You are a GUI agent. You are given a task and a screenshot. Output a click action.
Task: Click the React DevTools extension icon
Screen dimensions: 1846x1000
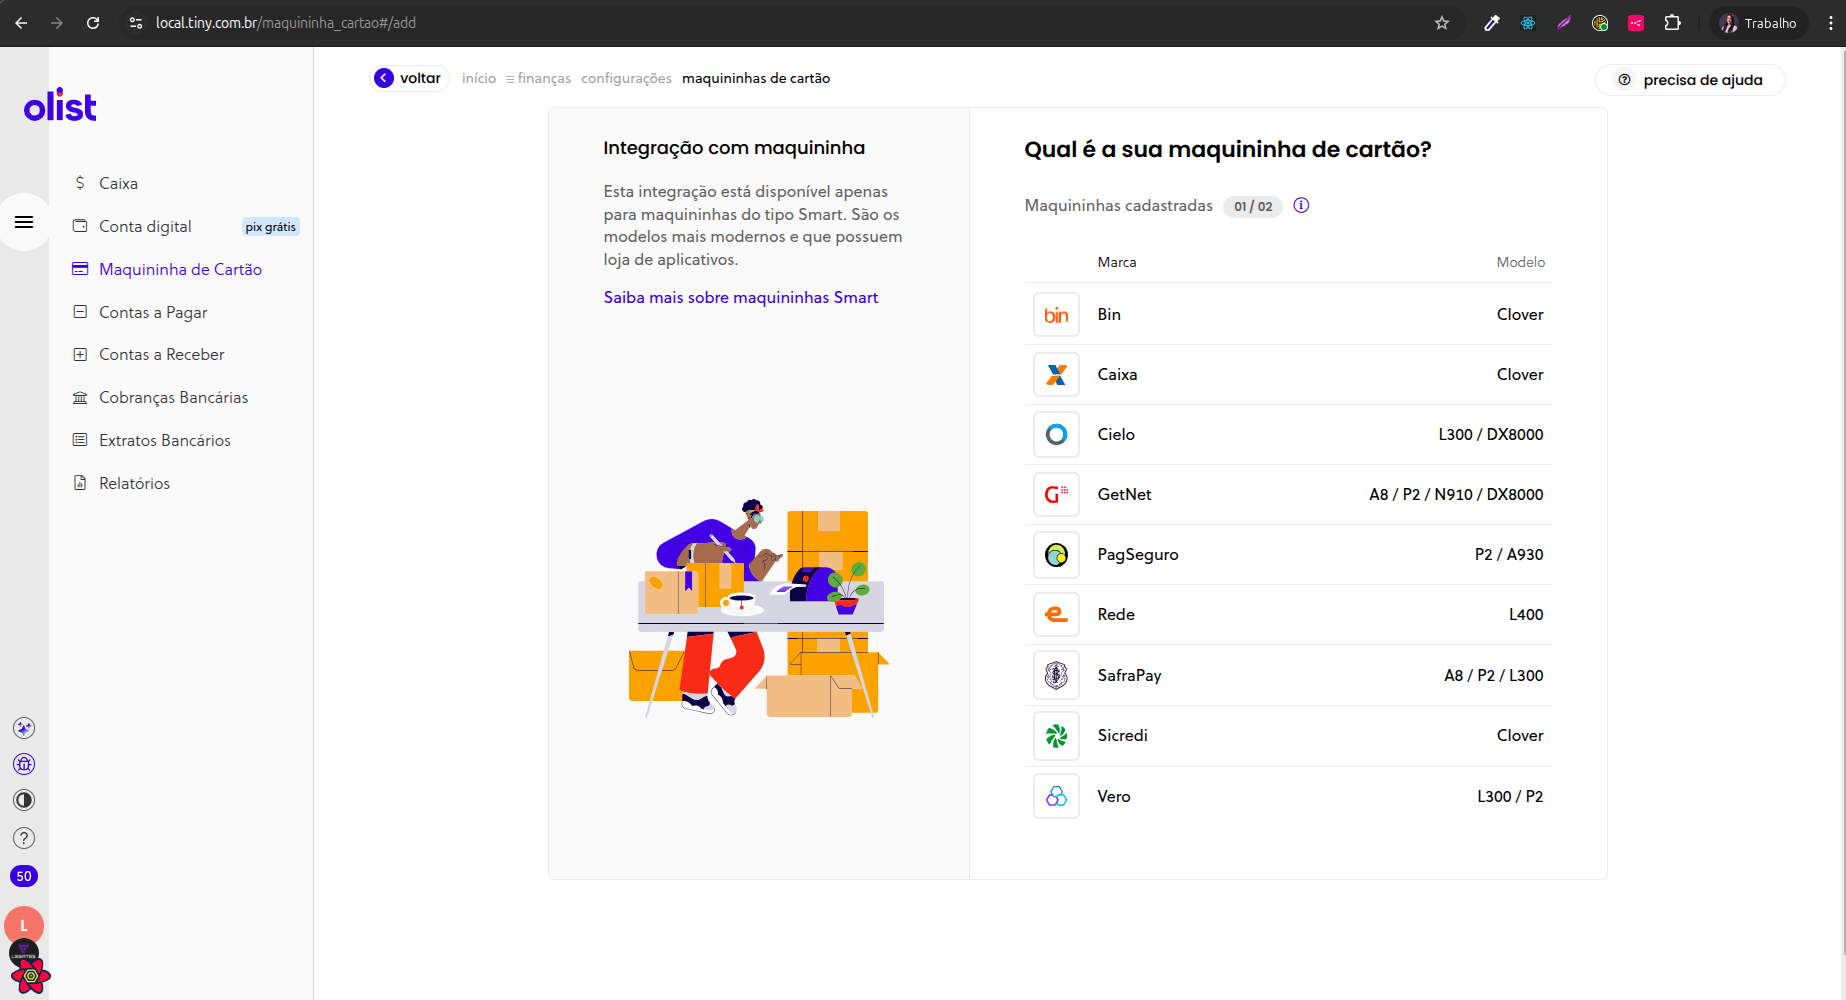1528,23
